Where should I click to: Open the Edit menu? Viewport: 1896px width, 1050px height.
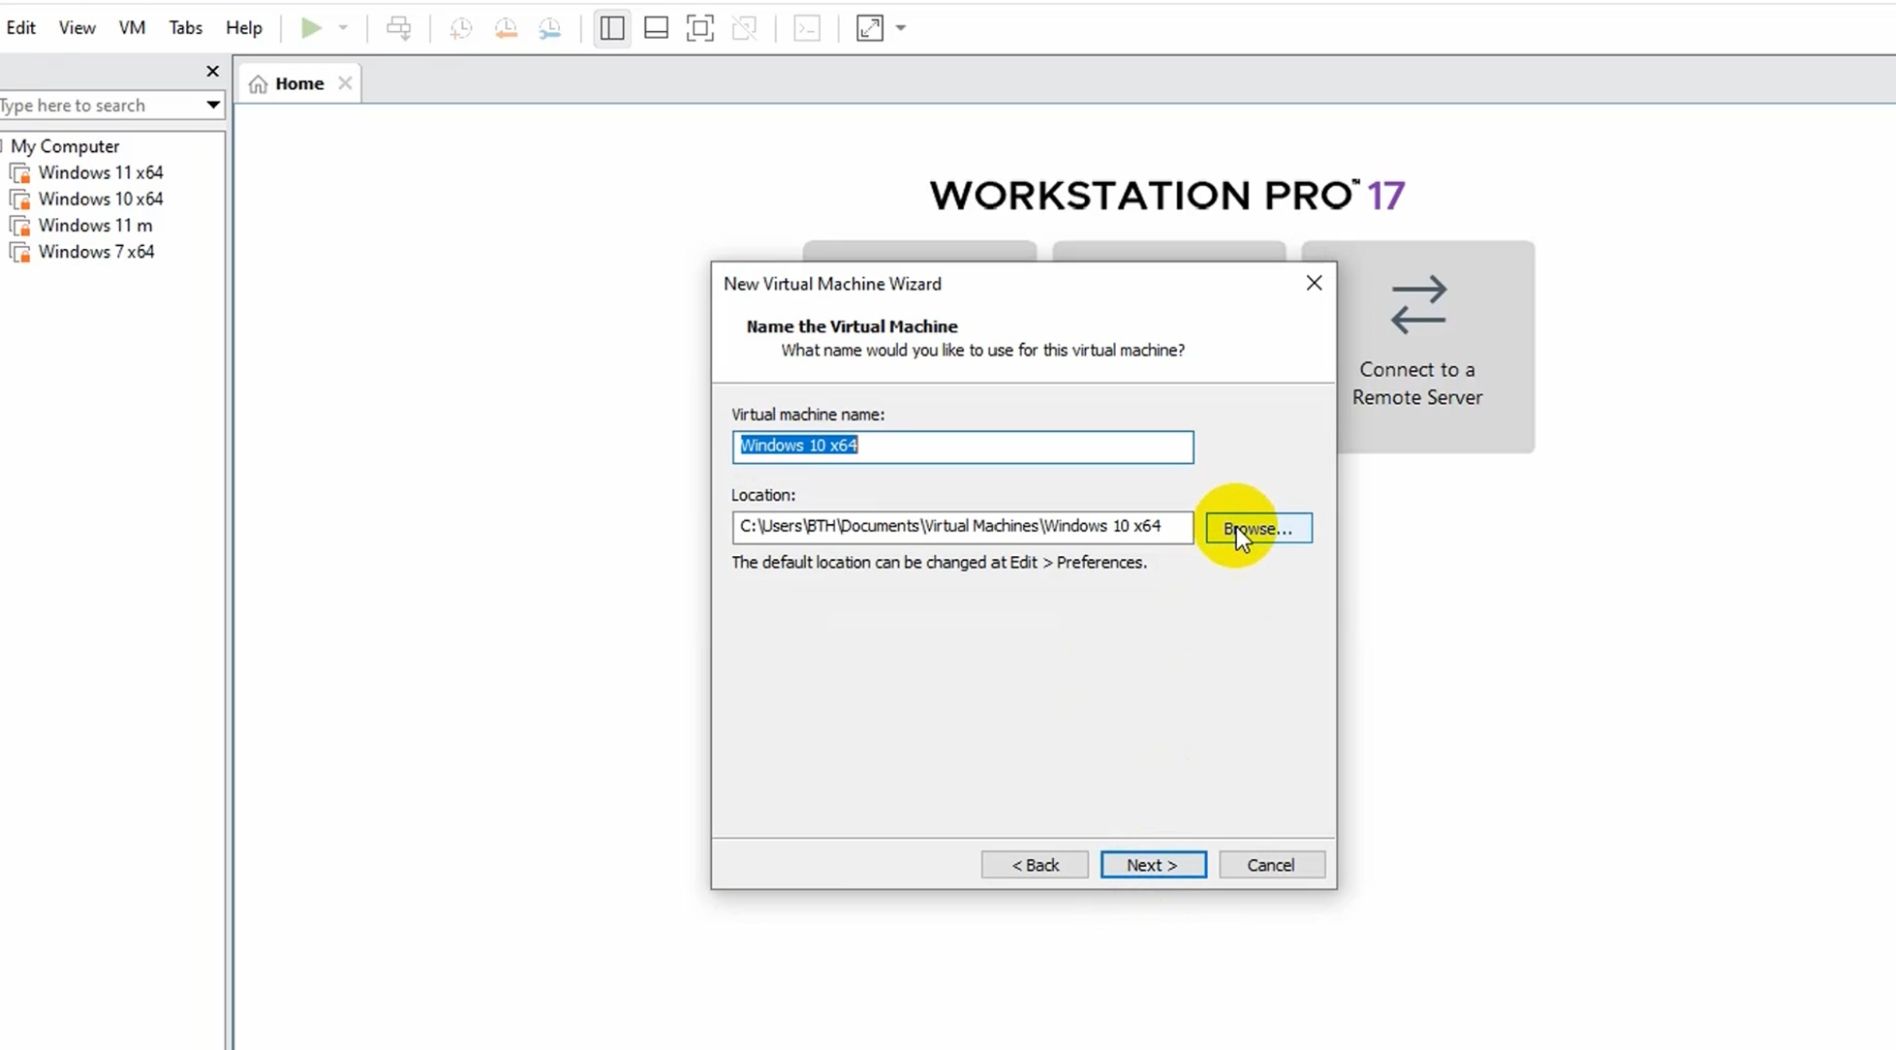tap(21, 28)
